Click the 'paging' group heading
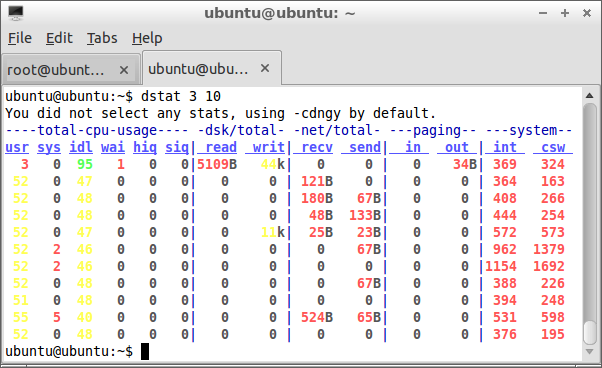 coord(437,130)
